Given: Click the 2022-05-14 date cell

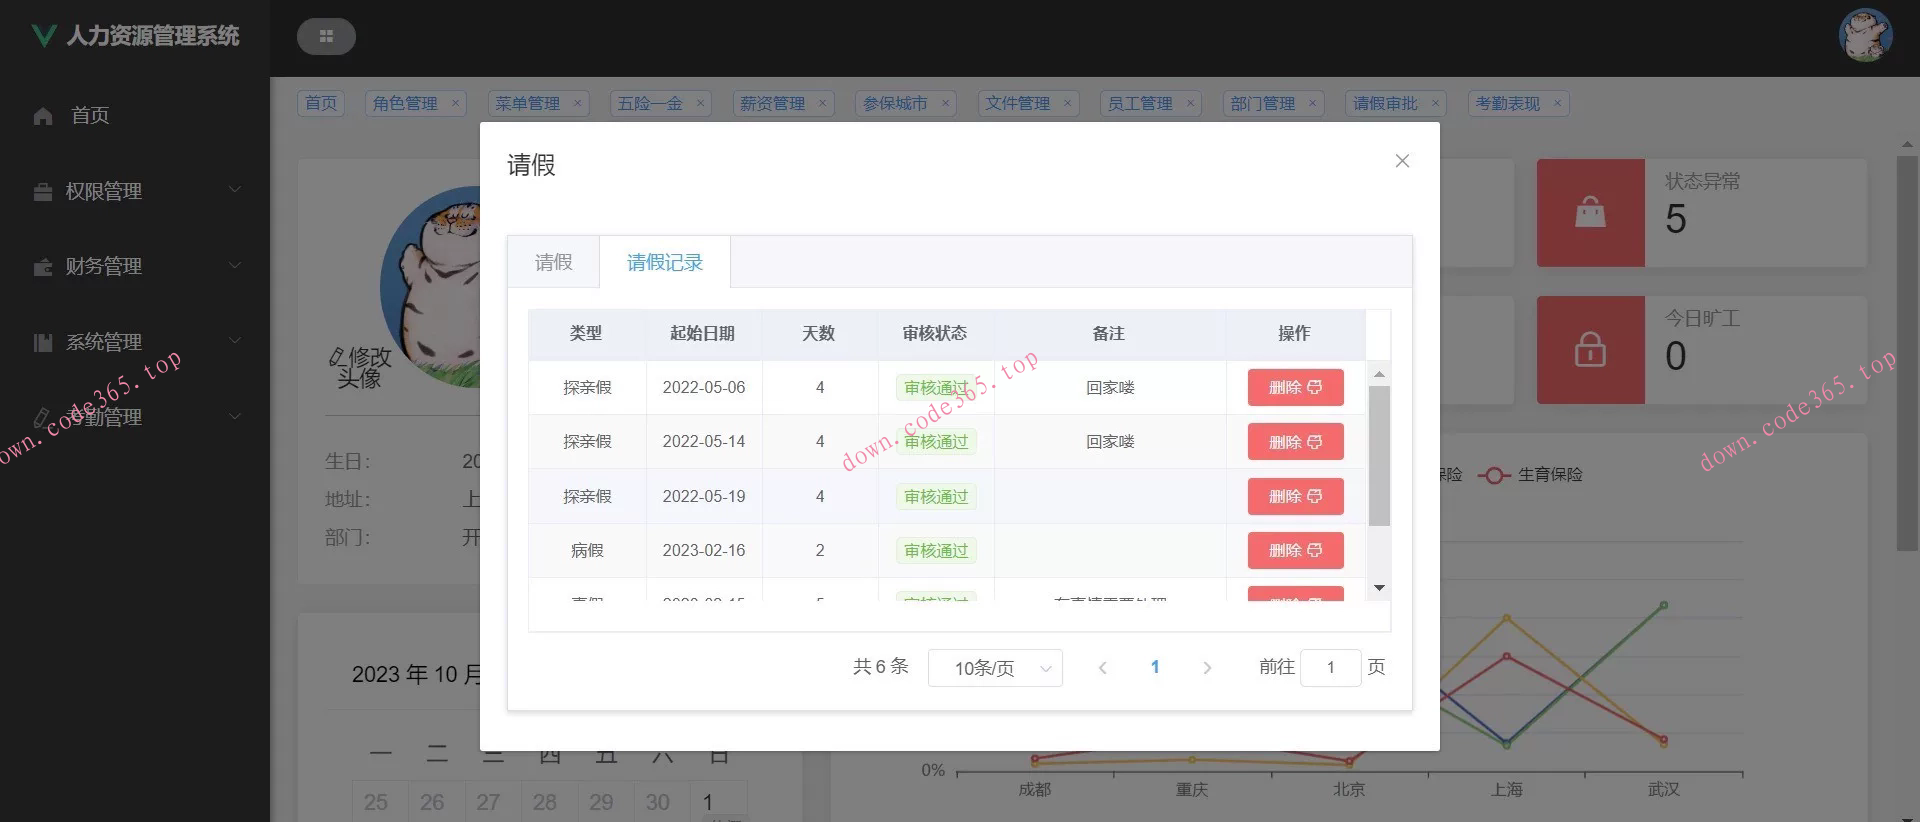Looking at the screenshot, I should click(704, 442).
